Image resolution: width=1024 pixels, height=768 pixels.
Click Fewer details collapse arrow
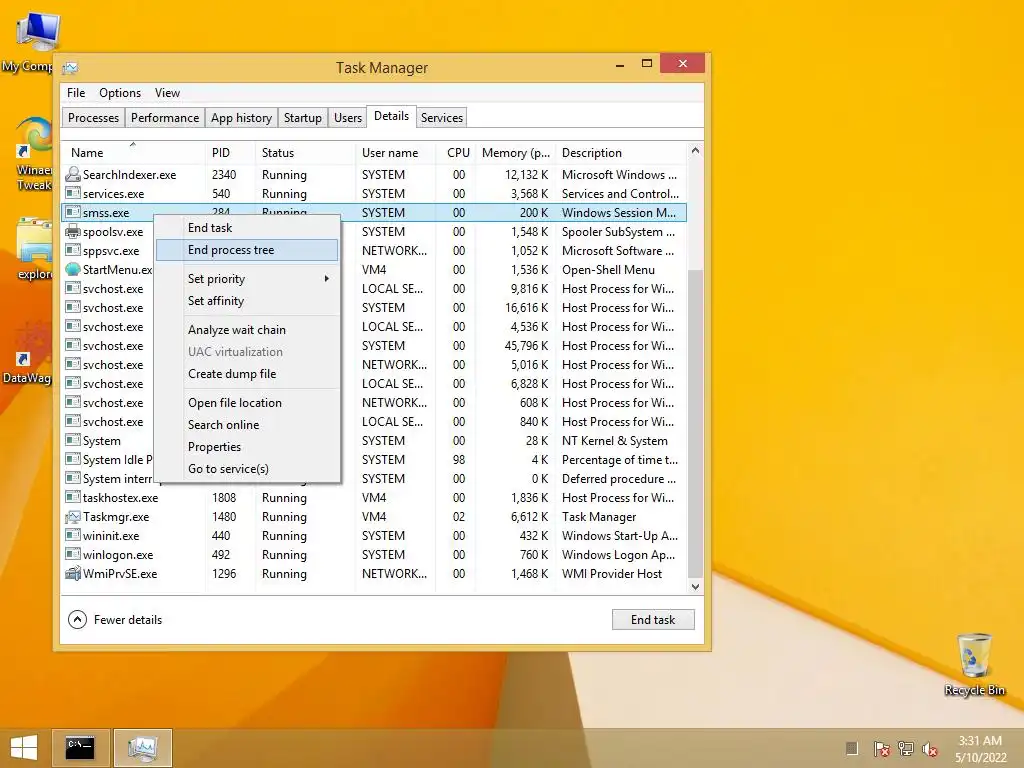77,619
